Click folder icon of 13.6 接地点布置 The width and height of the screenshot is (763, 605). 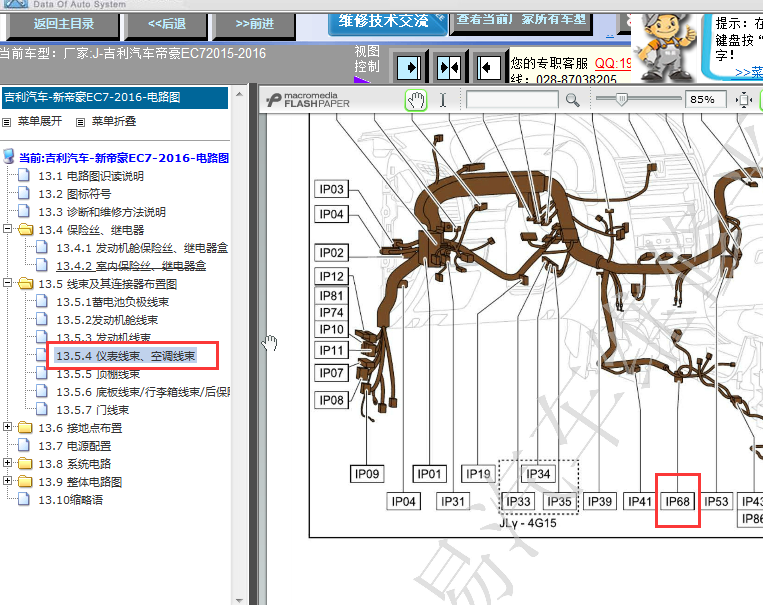(x=25, y=427)
